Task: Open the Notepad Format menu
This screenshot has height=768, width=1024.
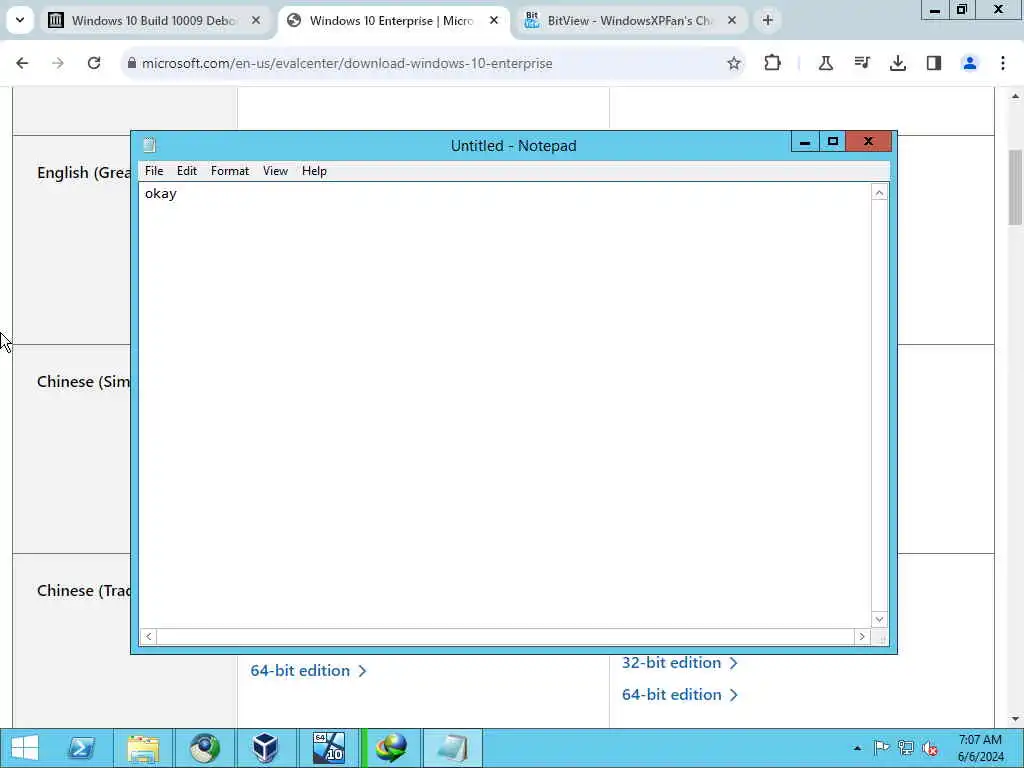Action: coord(230,171)
